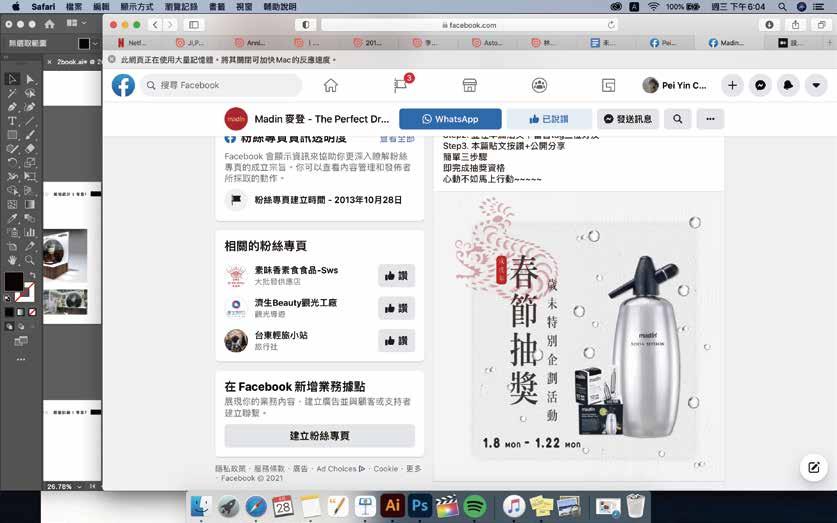Set fill to None in Illustrator toolbar
Screen dimensions: 837x523
[32, 312]
